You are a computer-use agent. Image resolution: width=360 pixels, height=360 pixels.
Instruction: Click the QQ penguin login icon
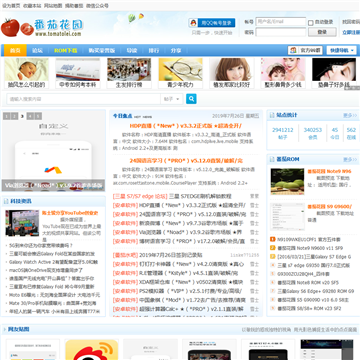coord(193,23)
